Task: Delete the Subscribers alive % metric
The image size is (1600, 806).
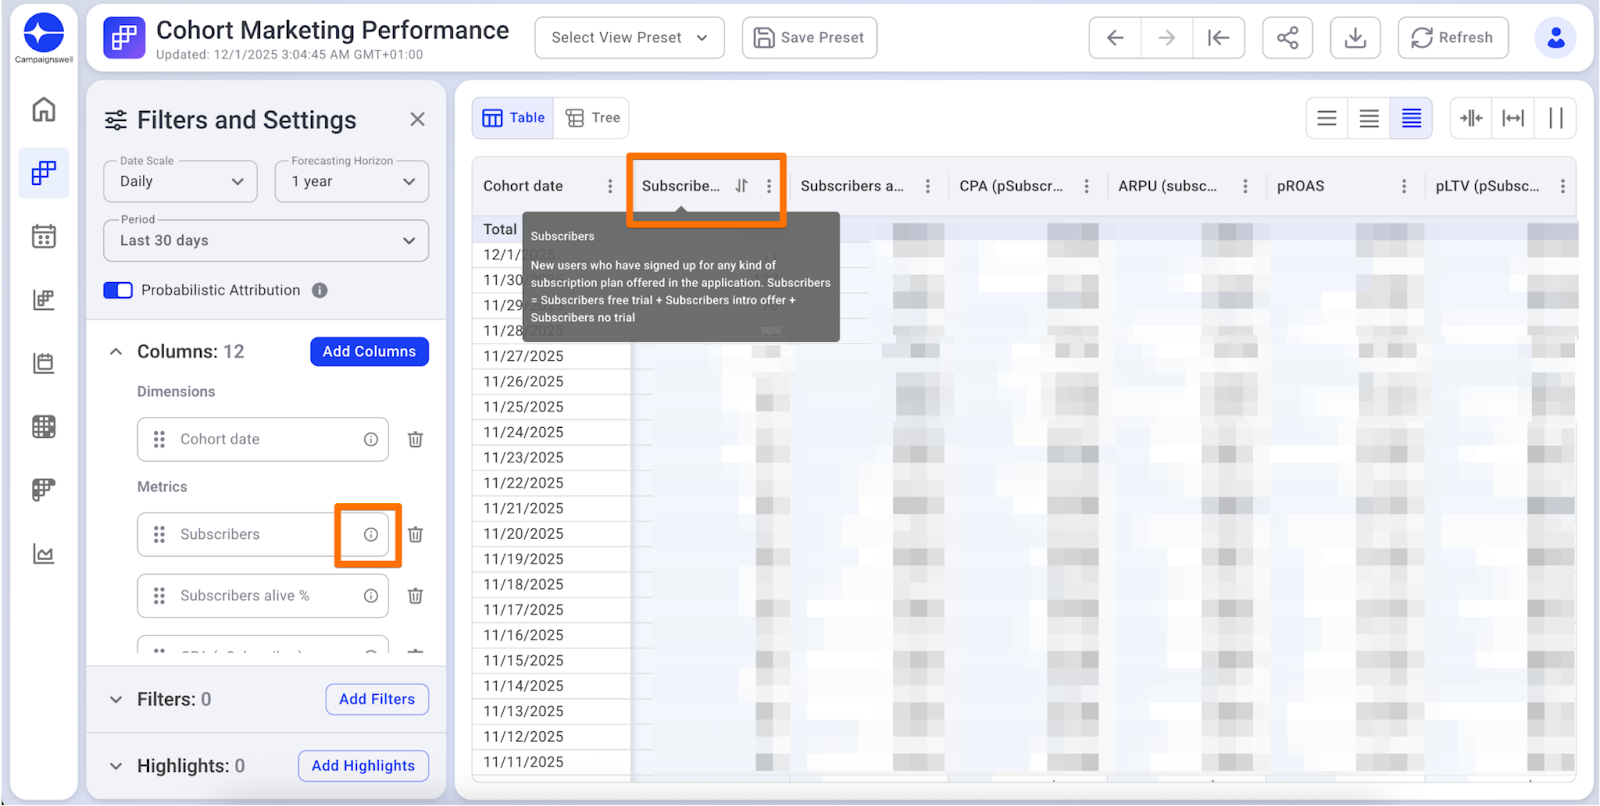Action: 415,596
